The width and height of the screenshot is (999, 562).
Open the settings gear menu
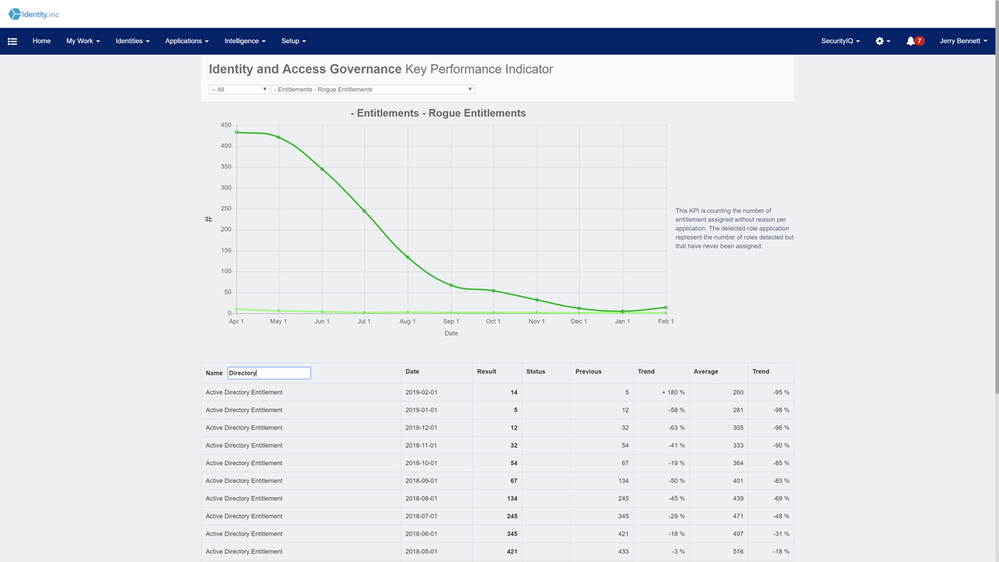[x=882, y=42]
